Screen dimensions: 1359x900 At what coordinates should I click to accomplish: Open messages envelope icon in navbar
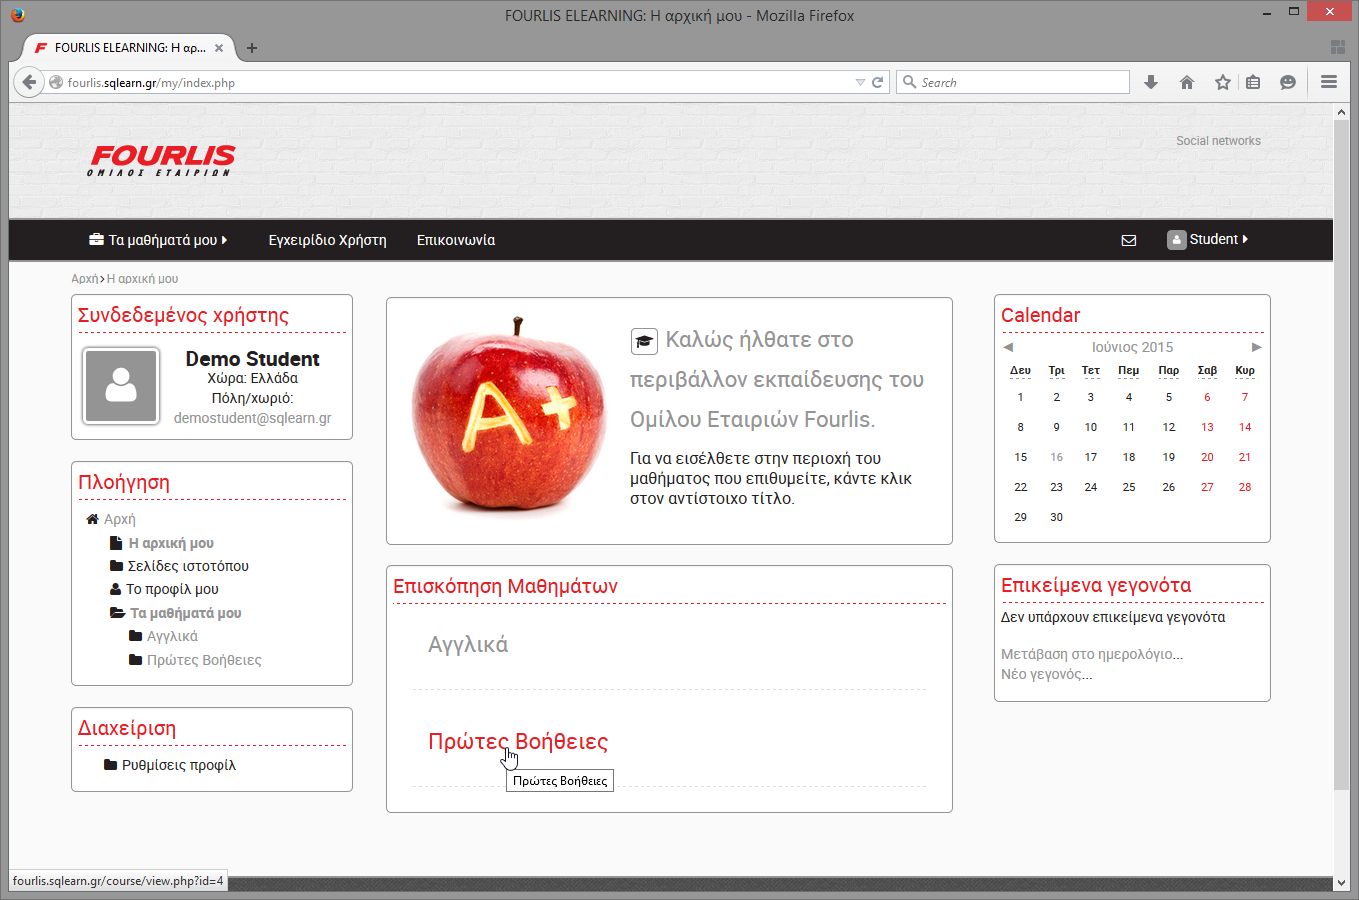coord(1129,240)
